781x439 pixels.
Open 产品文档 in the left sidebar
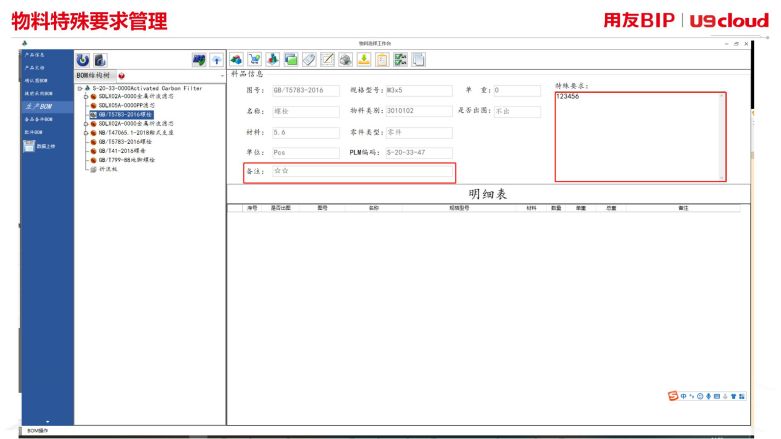35,67
